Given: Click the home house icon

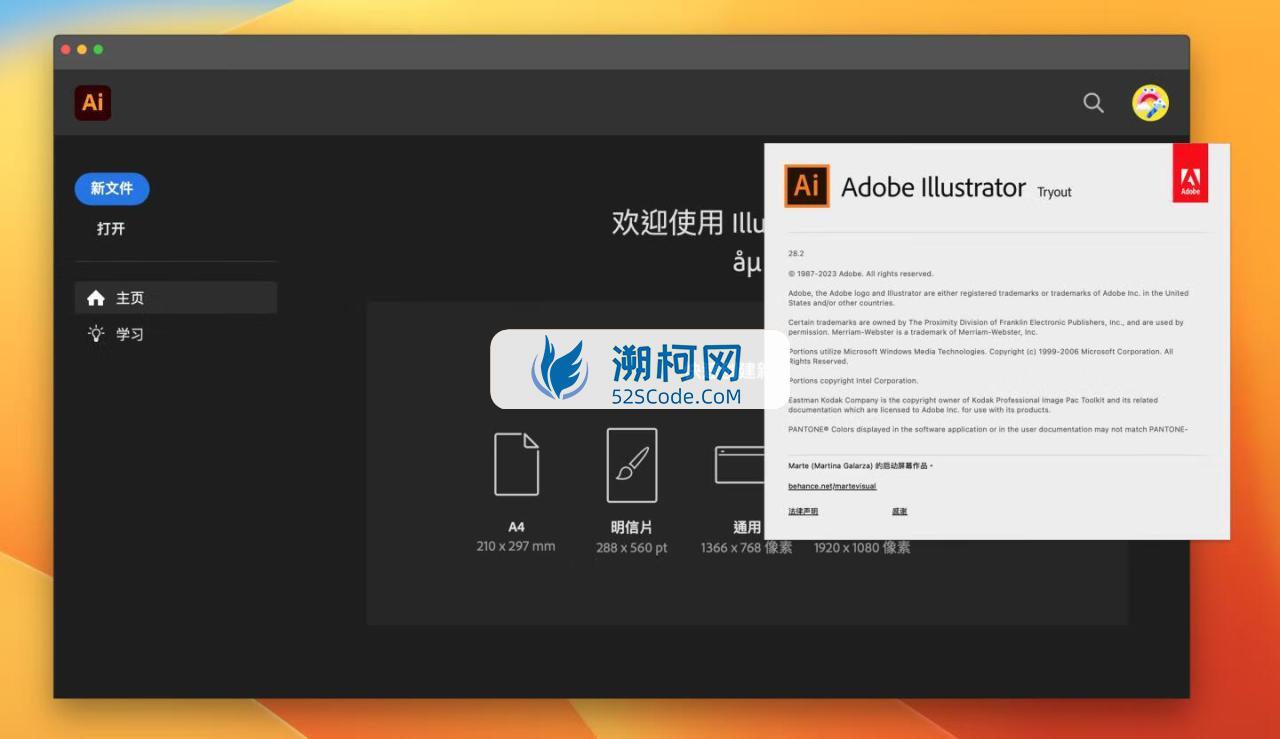Looking at the screenshot, I should 96,298.
